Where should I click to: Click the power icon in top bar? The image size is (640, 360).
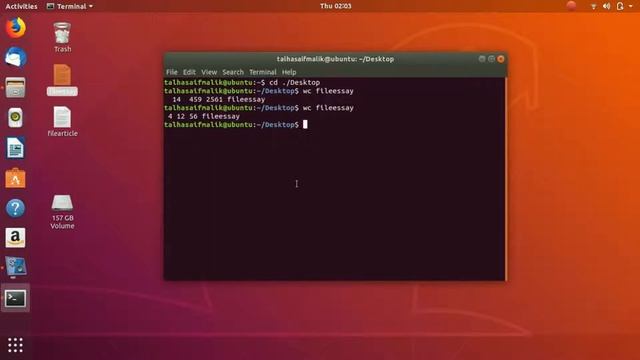coord(620,6)
